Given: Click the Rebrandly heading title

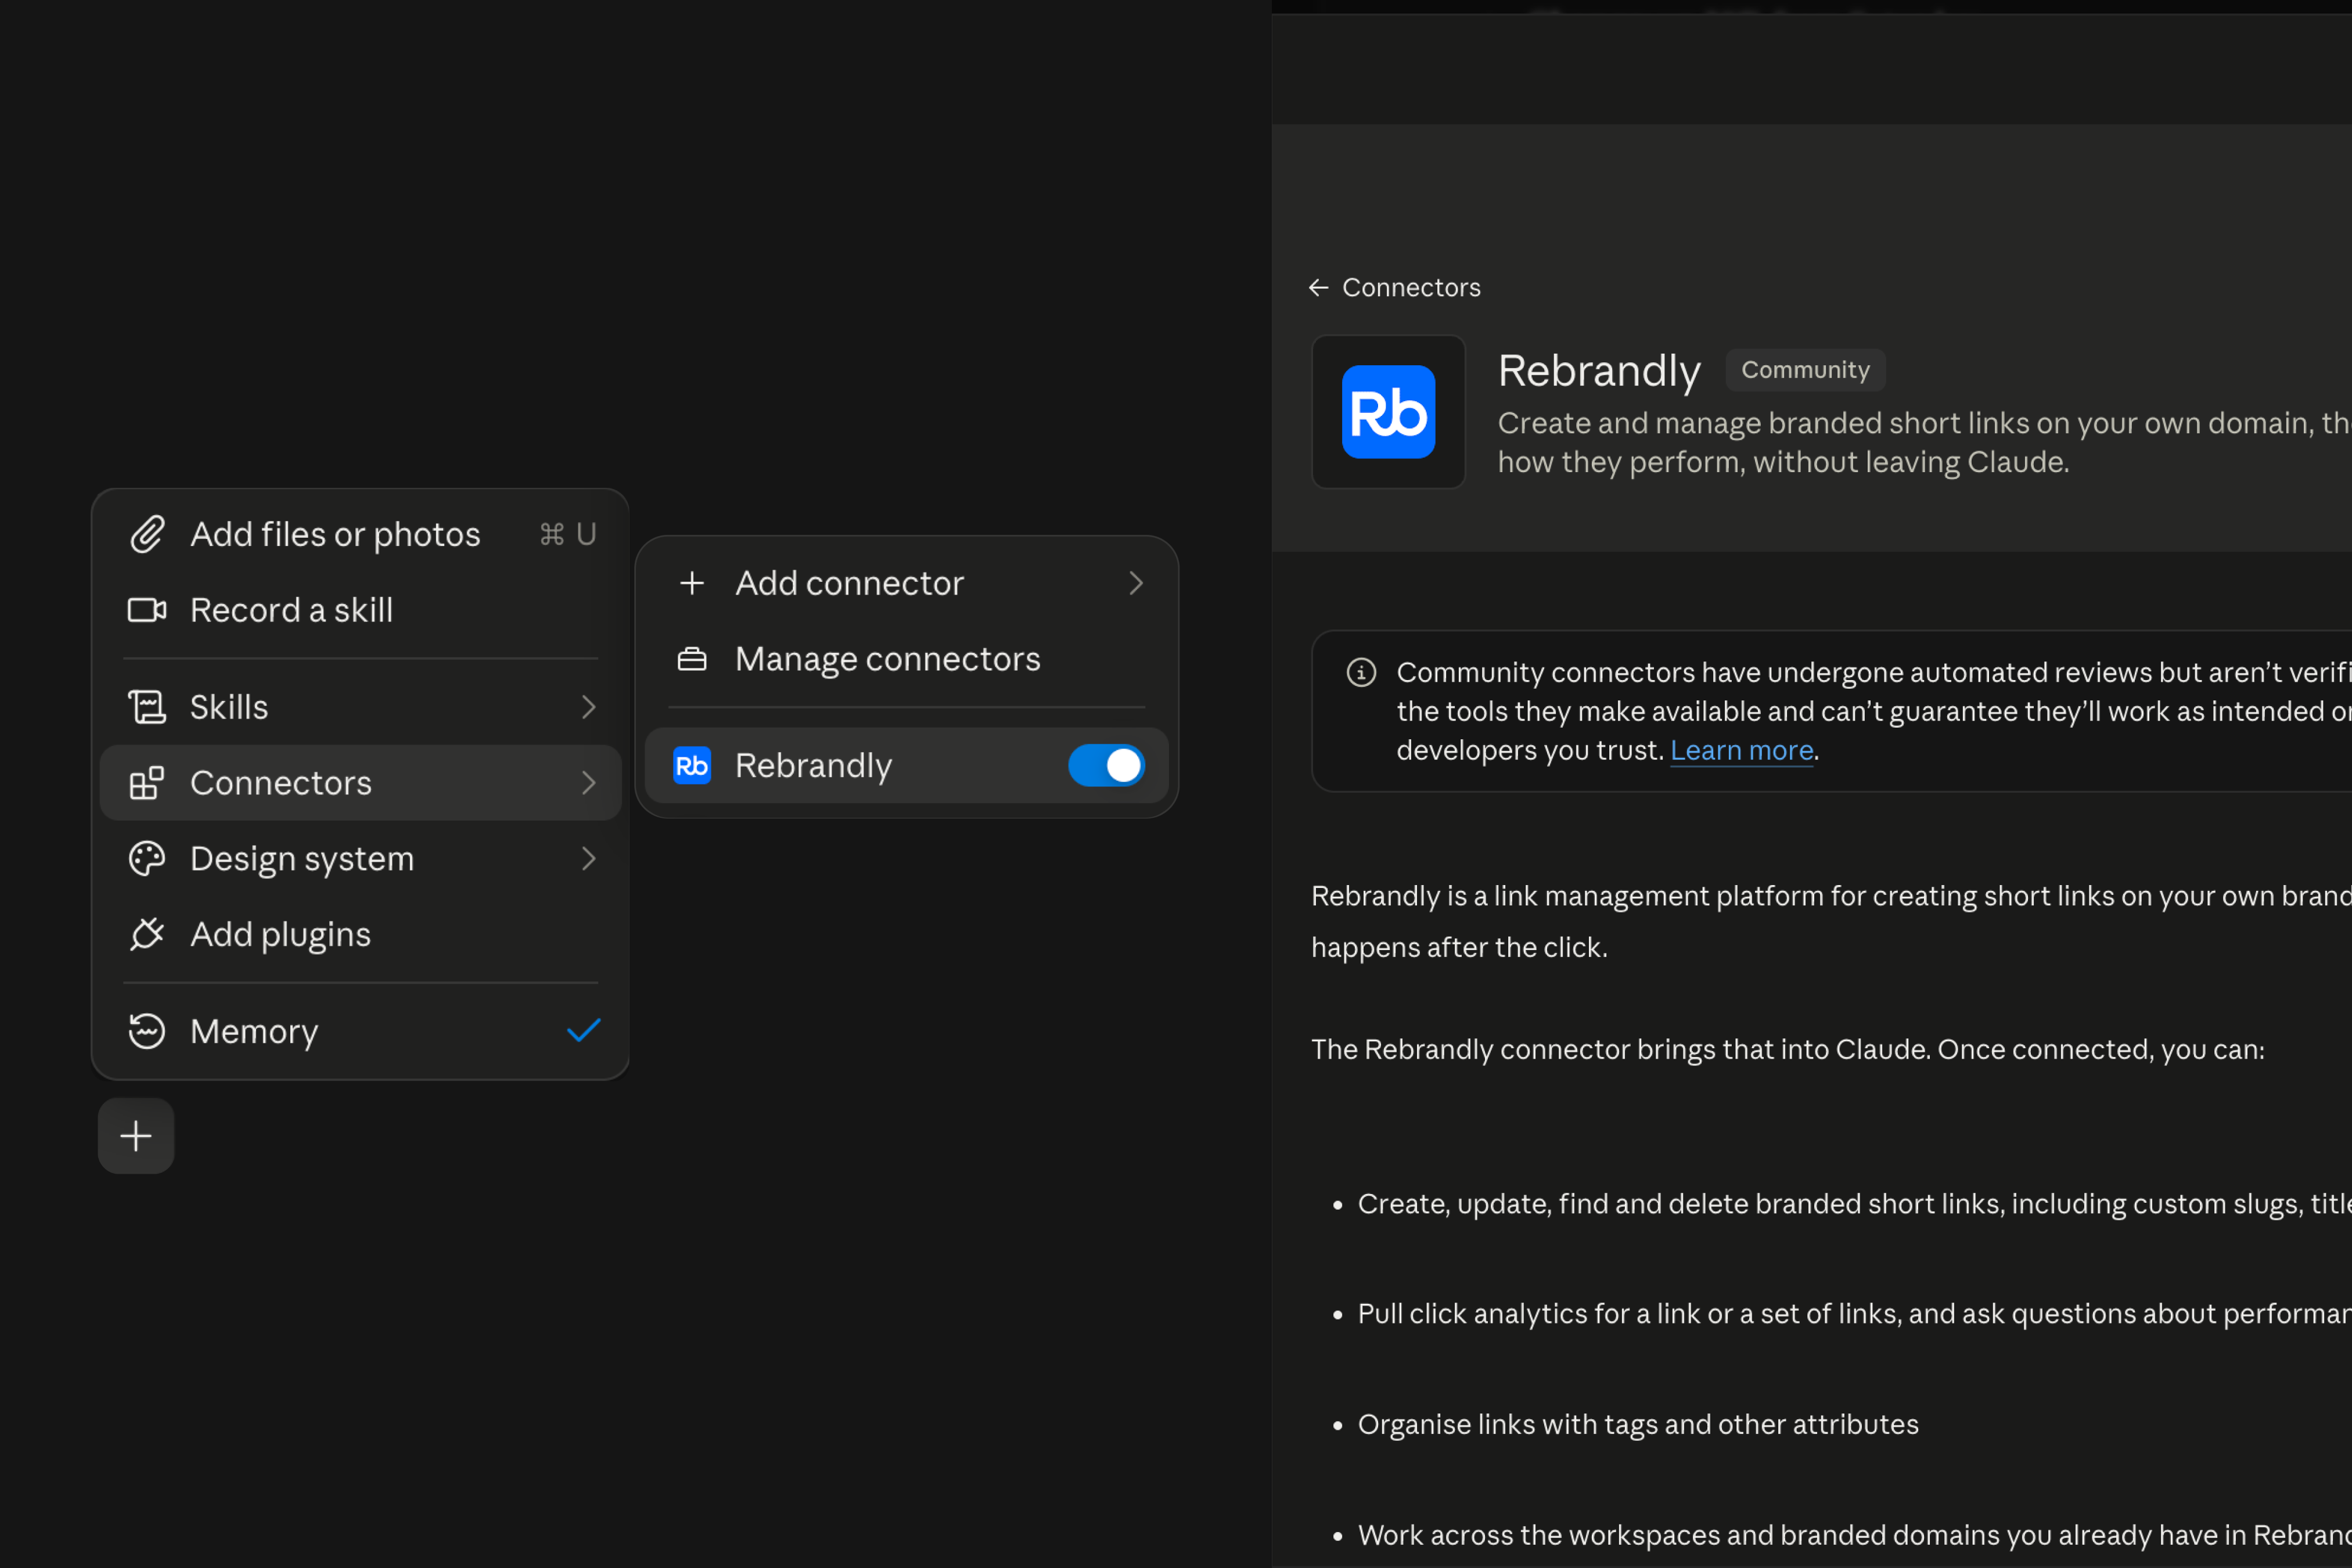Looking at the screenshot, I should point(1598,370).
